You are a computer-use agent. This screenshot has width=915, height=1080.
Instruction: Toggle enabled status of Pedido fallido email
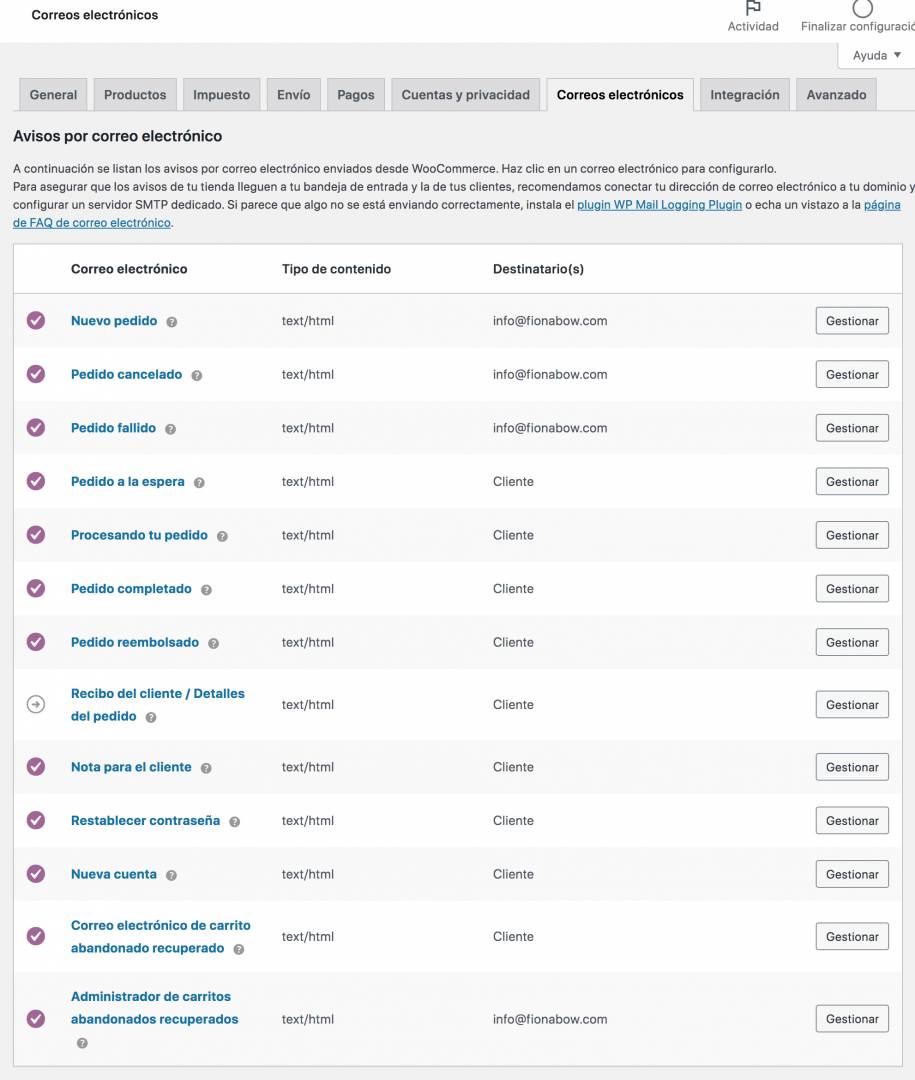pos(36,428)
